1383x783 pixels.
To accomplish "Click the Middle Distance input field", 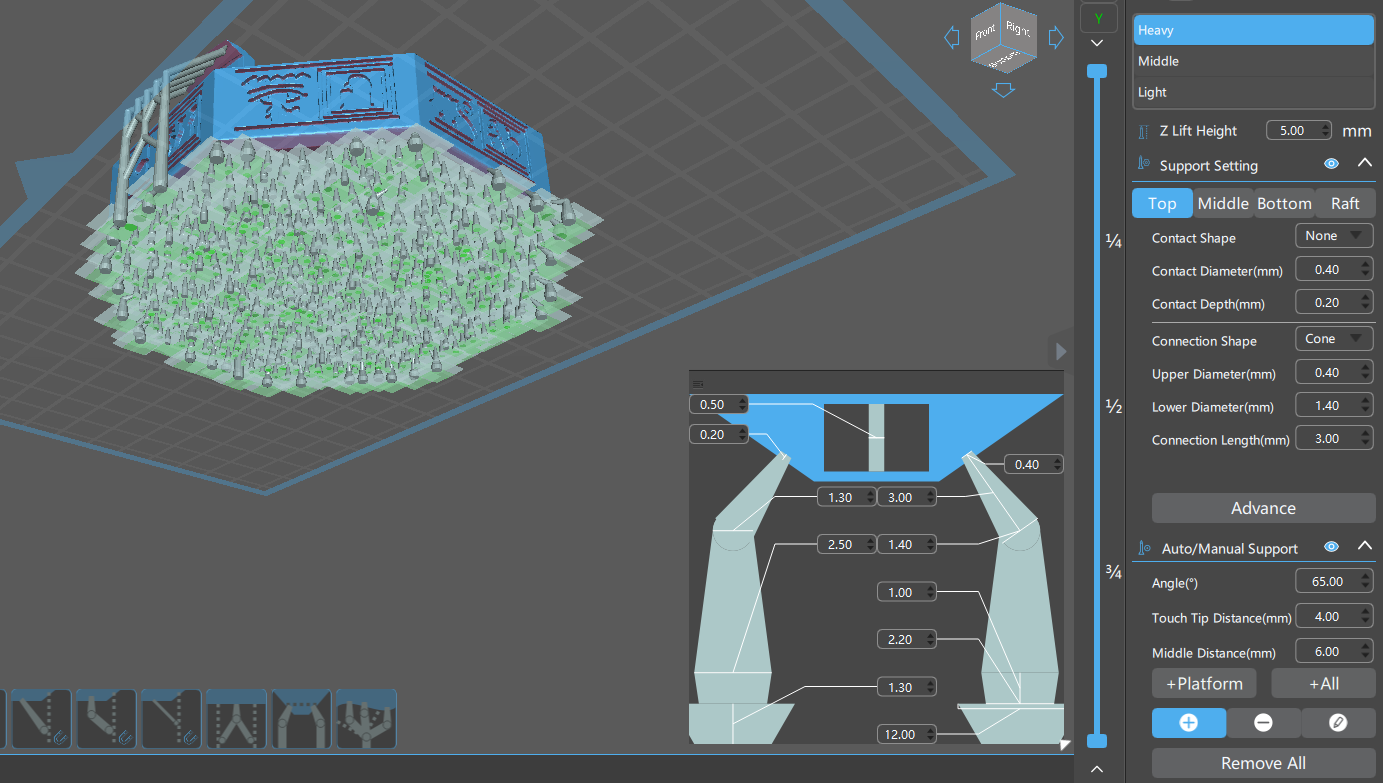I will (1334, 651).
